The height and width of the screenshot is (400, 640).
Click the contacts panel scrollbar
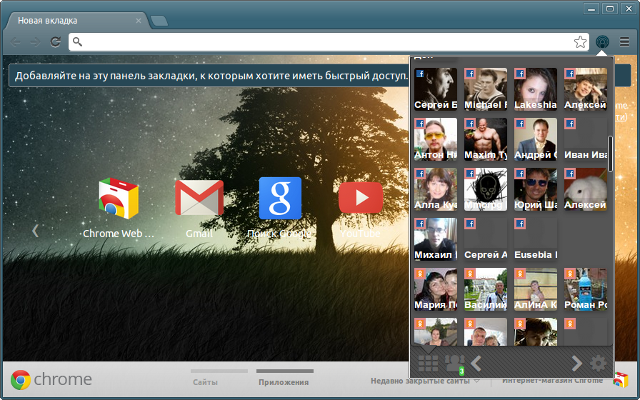tap(610, 155)
